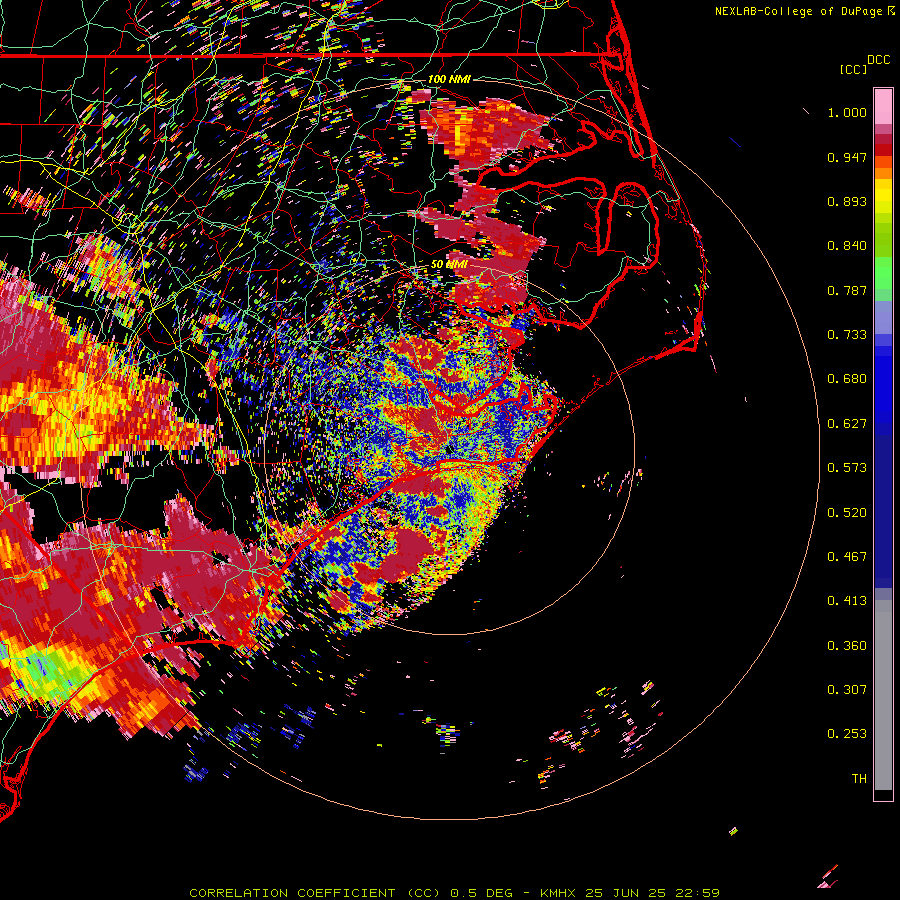Click the KMHX station identifier in caption
900x900 pixels.
click(557, 893)
